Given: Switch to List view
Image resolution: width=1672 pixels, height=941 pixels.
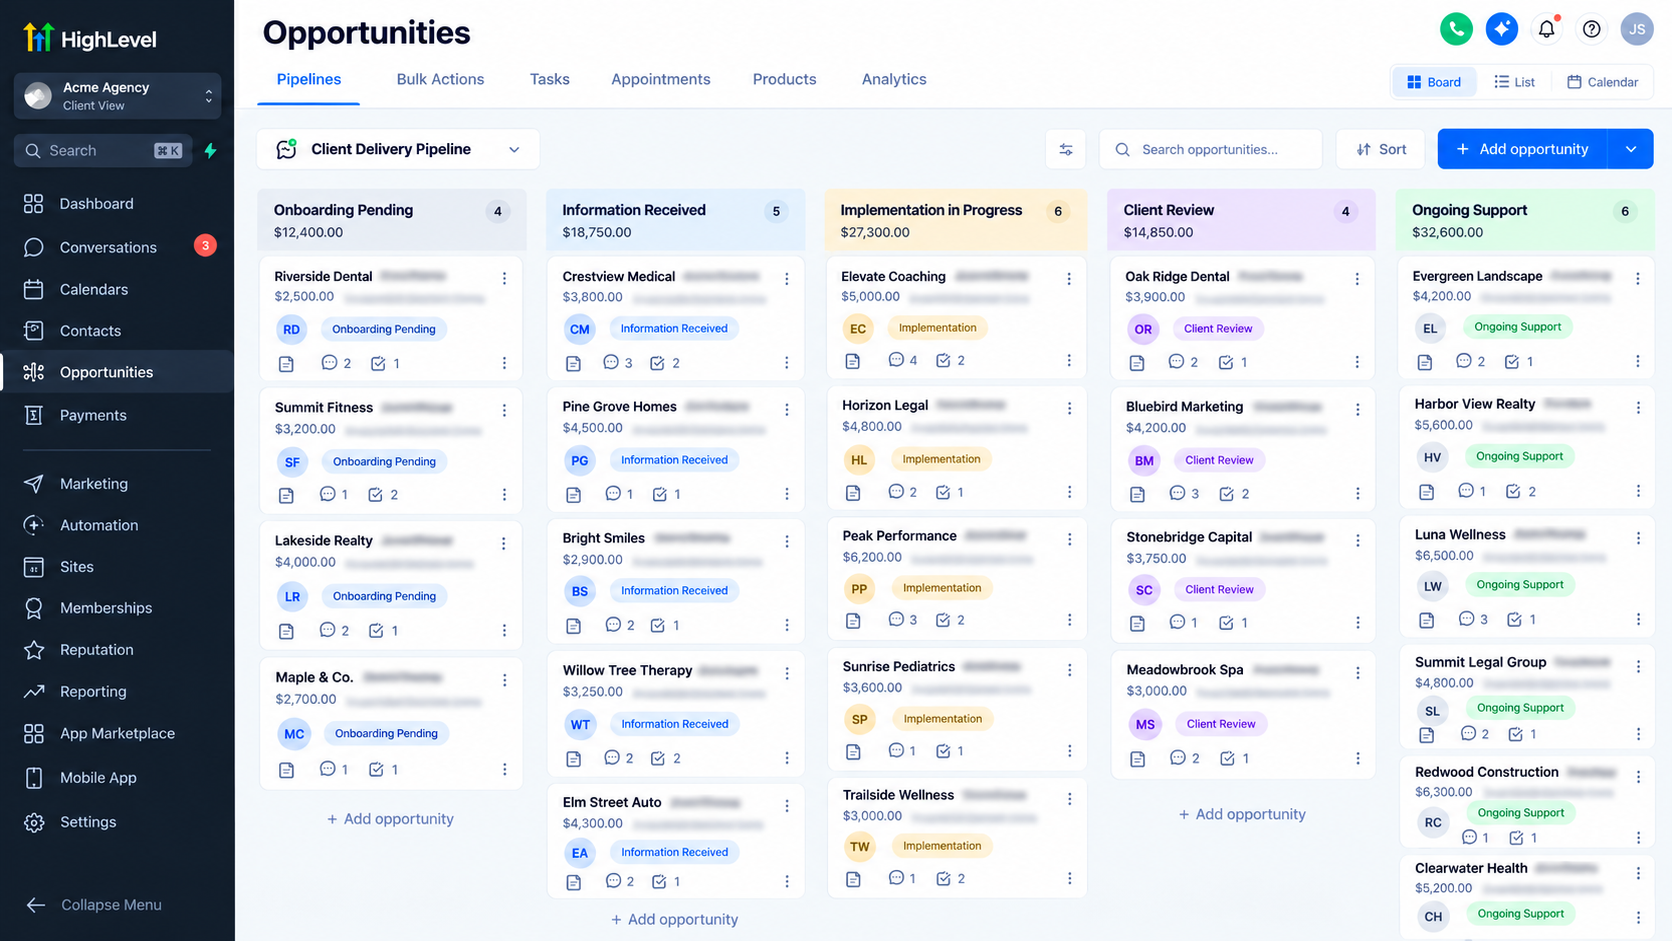Looking at the screenshot, I should 1514,82.
